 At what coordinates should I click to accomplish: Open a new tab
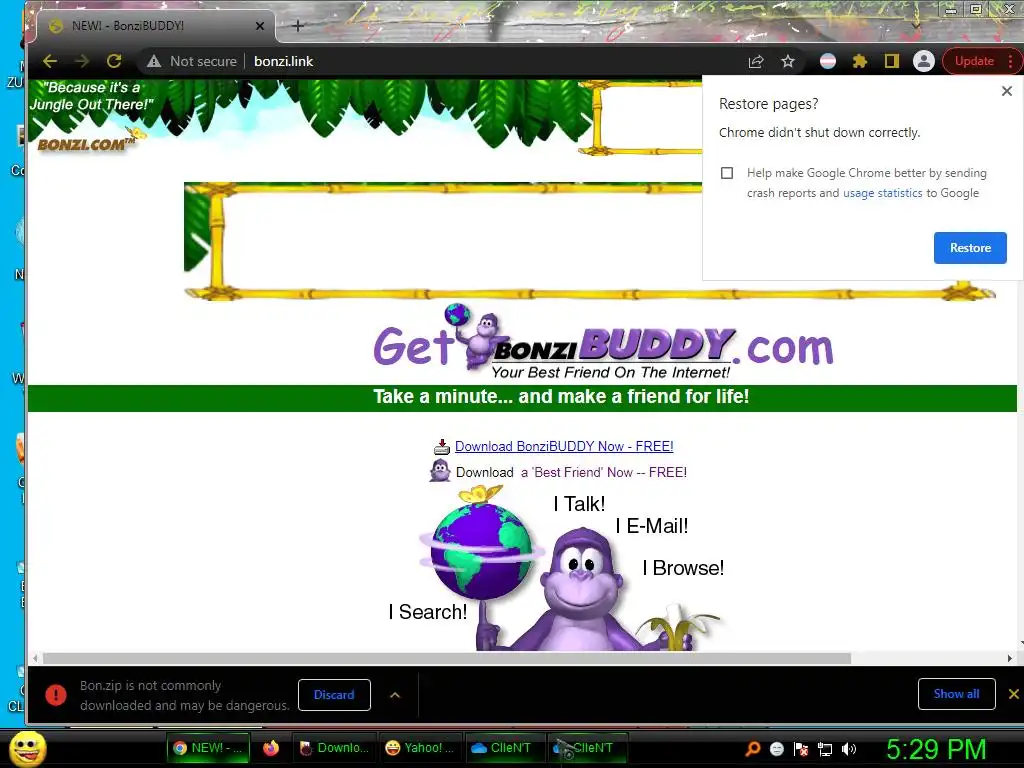coord(298,26)
